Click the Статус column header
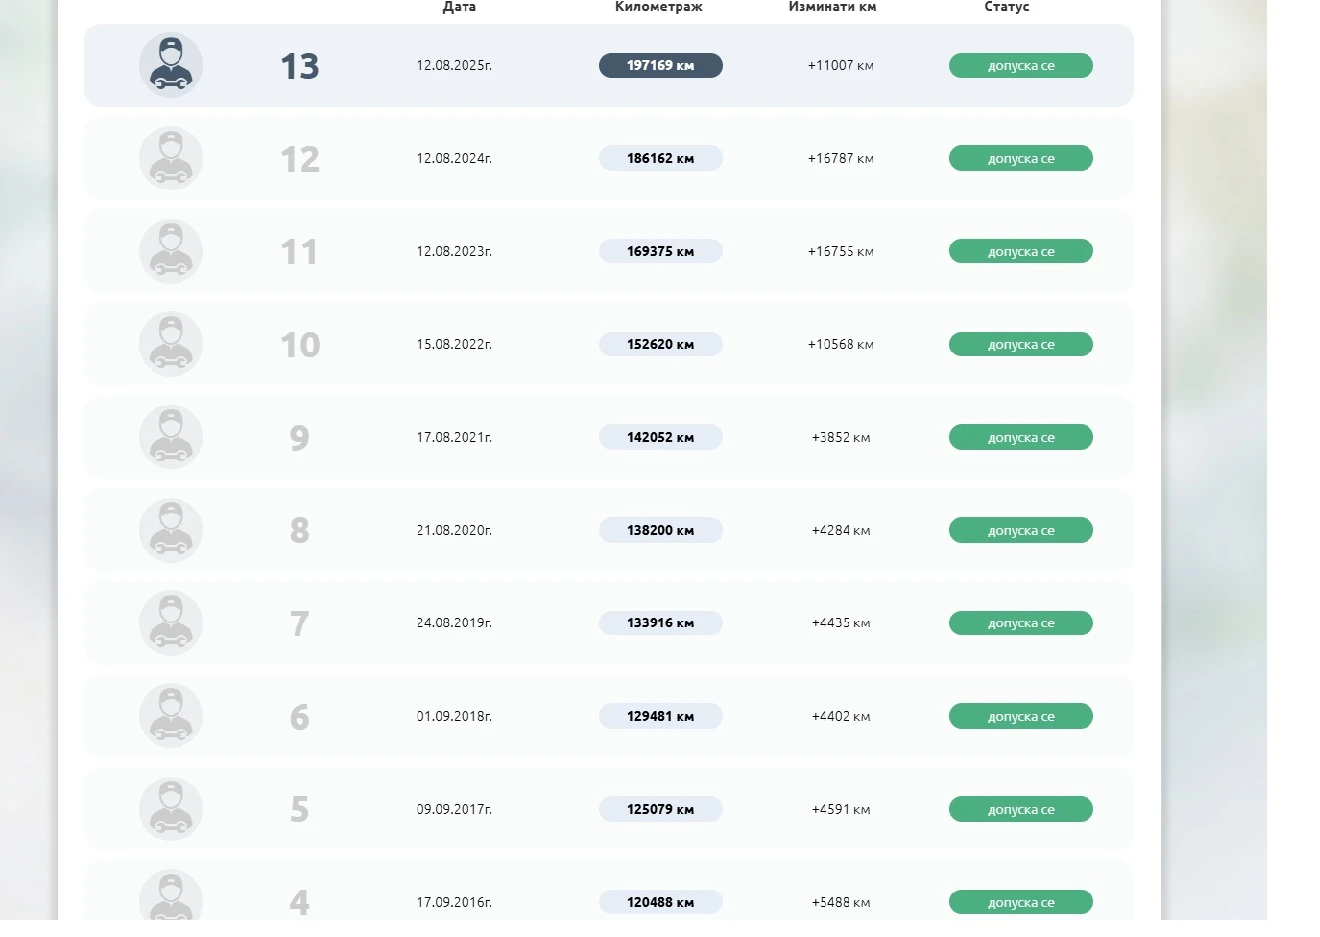This screenshot has width=1320, height=937. point(1006,7)
